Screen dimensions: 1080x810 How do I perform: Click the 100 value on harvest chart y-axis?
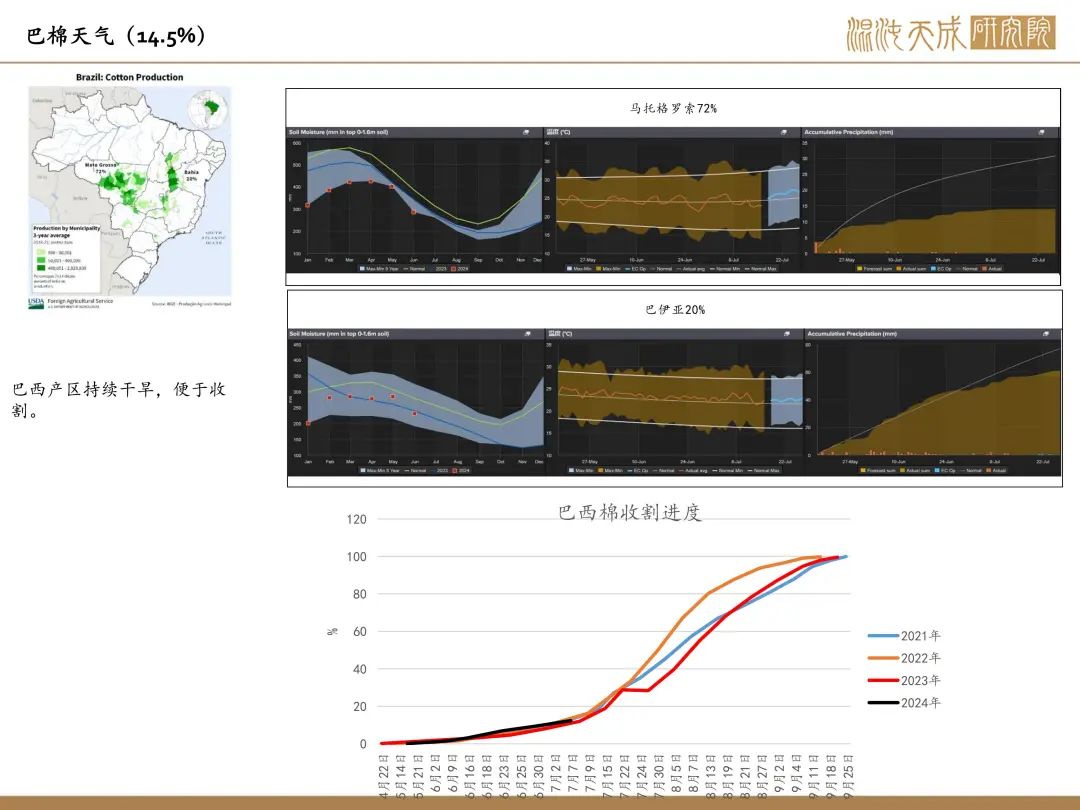[356, 557]
